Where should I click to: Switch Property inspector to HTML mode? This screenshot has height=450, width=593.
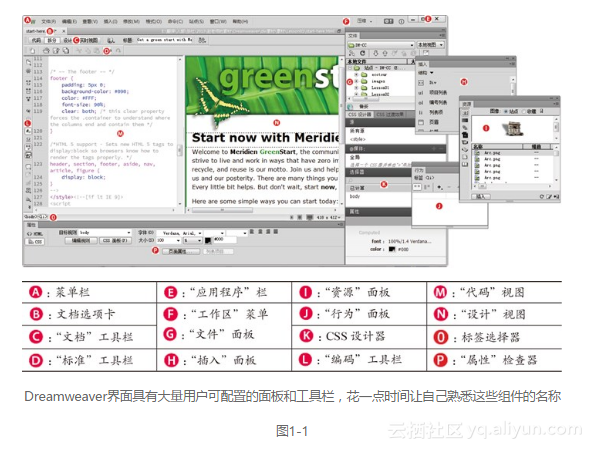tap(35, 234)
